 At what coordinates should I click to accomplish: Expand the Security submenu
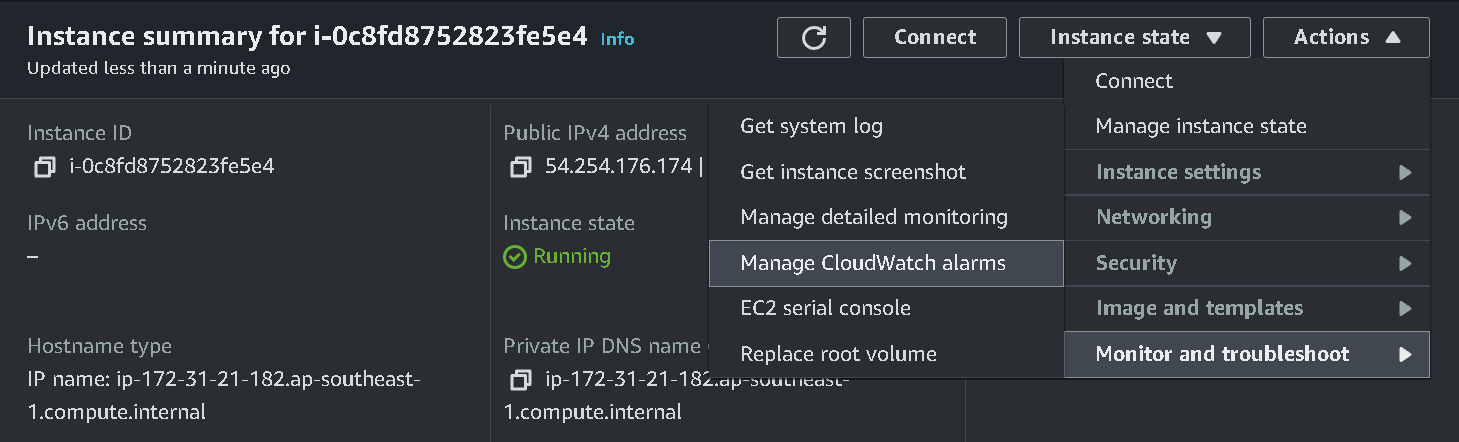coord(1246,263)
